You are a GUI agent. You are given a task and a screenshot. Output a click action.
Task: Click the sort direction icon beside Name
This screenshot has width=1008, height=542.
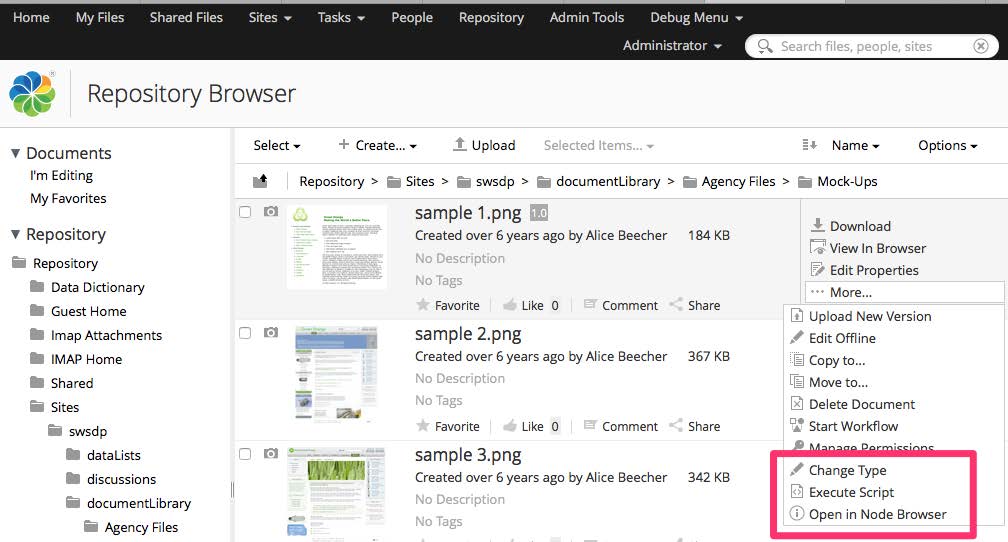(x=810, y=146)
